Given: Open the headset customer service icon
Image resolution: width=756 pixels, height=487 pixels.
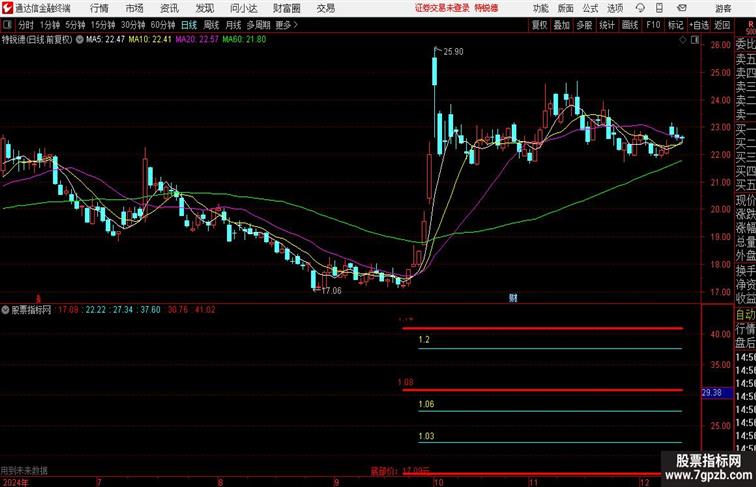Looking at the screenshot, I should [x=640, y=8].
